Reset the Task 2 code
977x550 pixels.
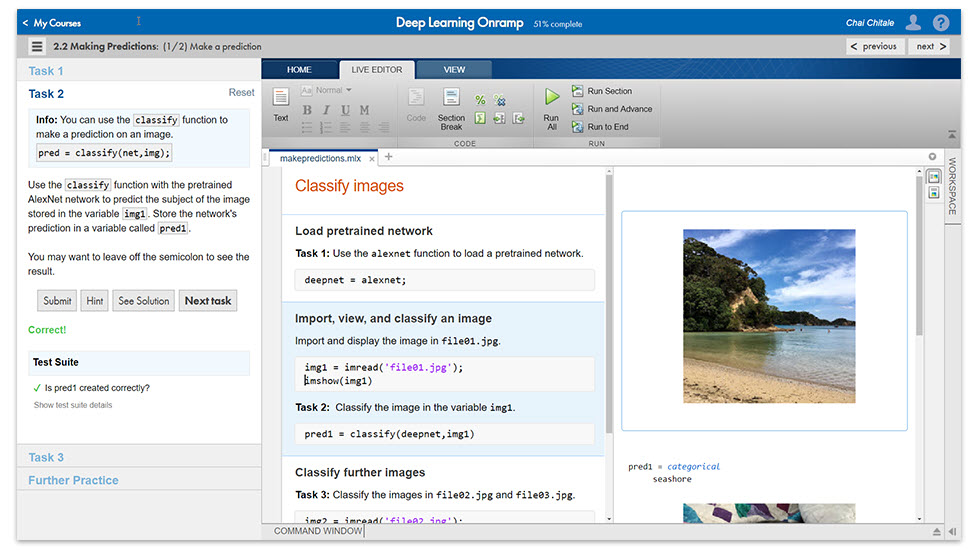point(241,92)
